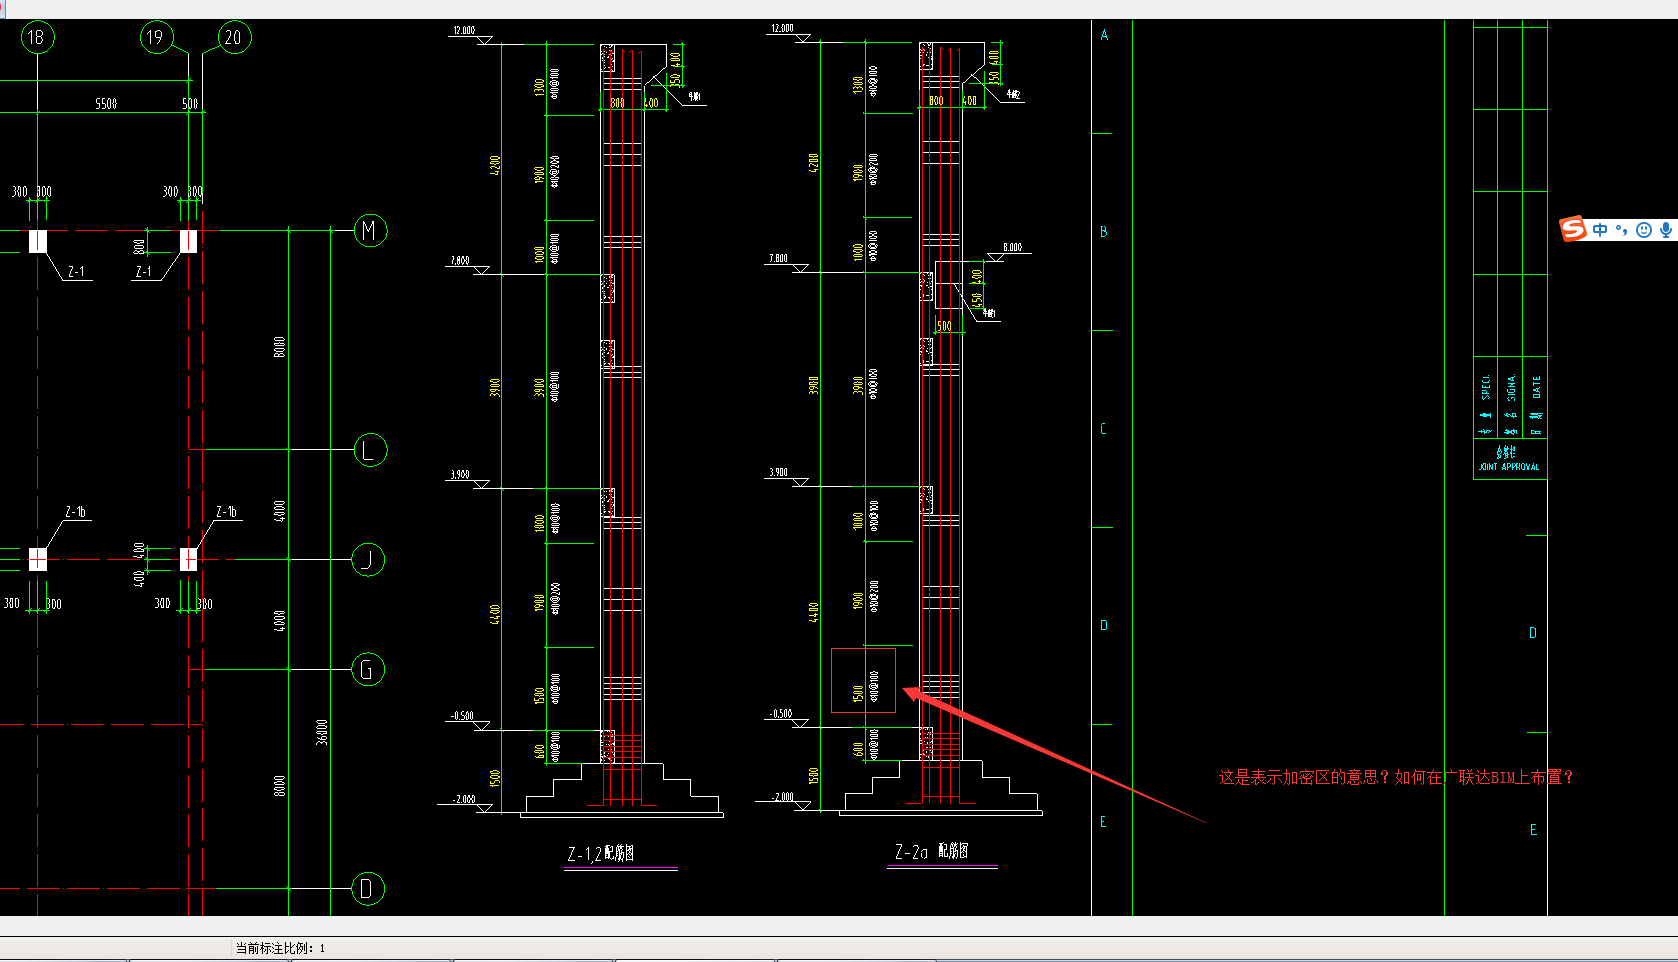Open the Sogou emoji smiley panel
The image size is (1678, 962).
click(1643, 230)
